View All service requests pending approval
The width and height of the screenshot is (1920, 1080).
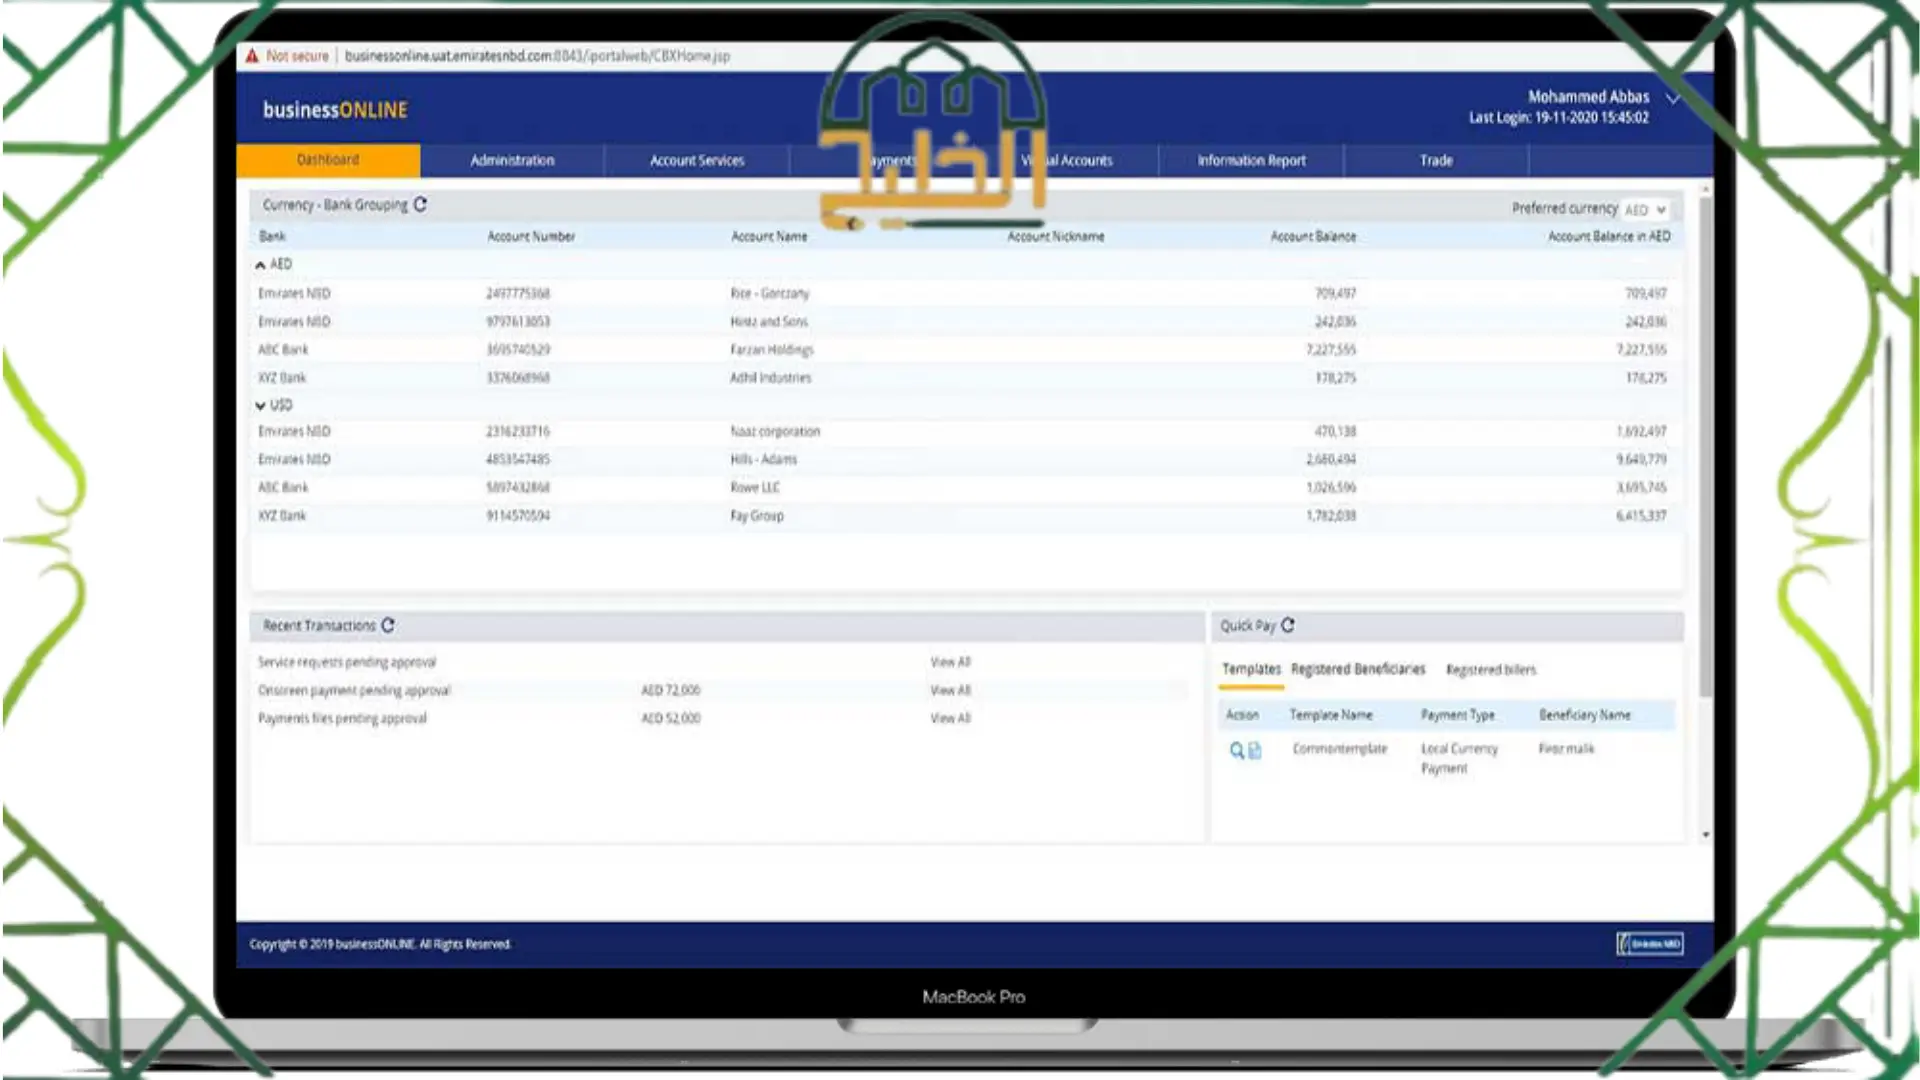coord(950,662)
